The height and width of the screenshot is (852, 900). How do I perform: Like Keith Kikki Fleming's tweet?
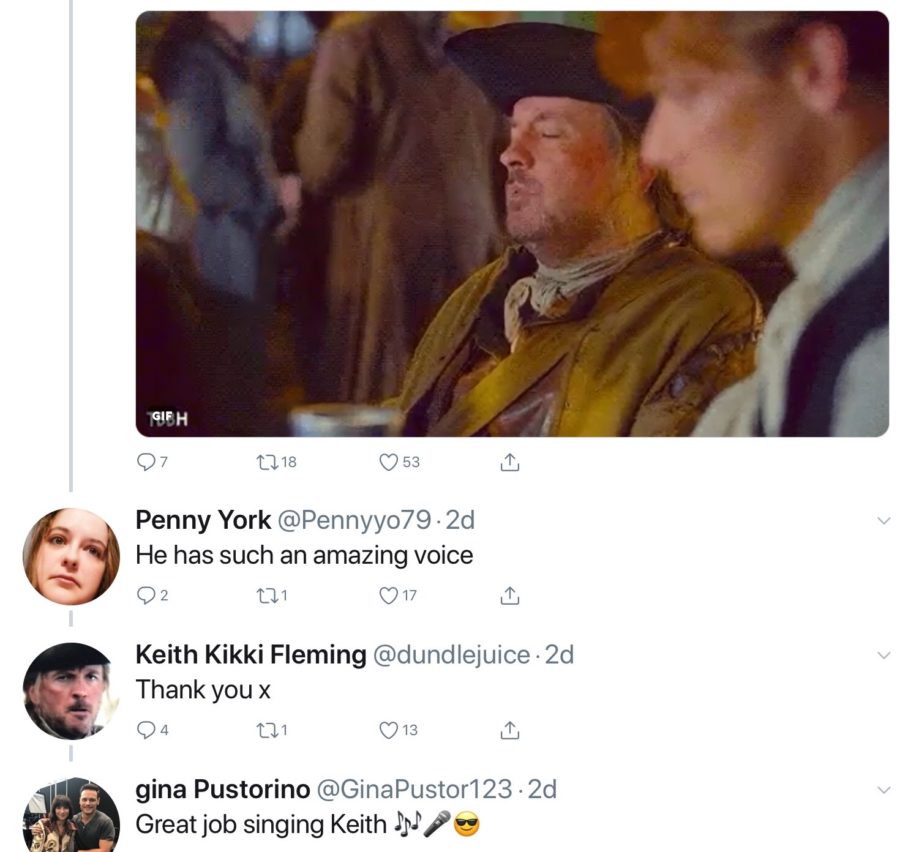coord(389,730)
